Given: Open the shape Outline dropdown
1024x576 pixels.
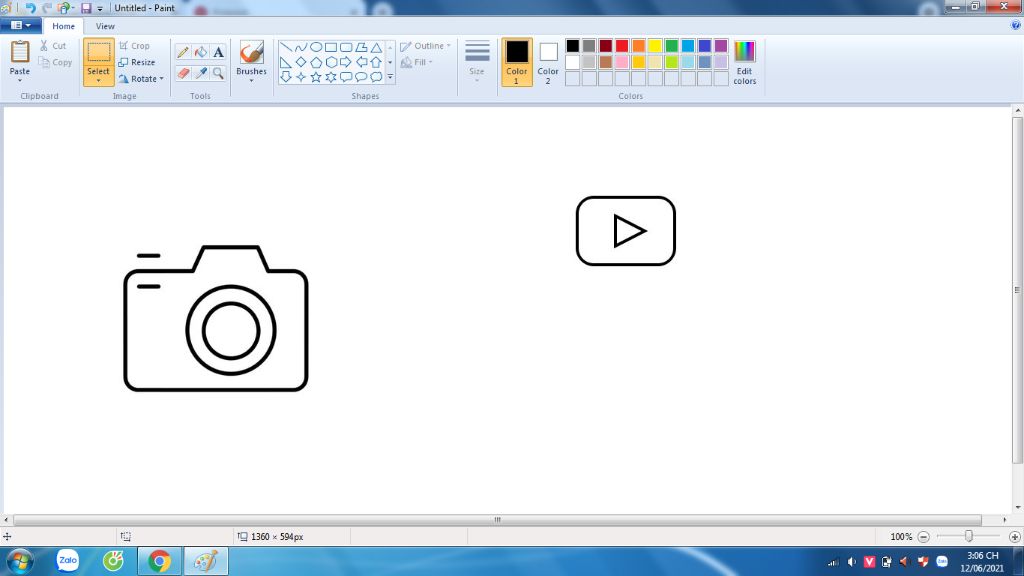Looking at the screenshot, I should coord(426,46).
